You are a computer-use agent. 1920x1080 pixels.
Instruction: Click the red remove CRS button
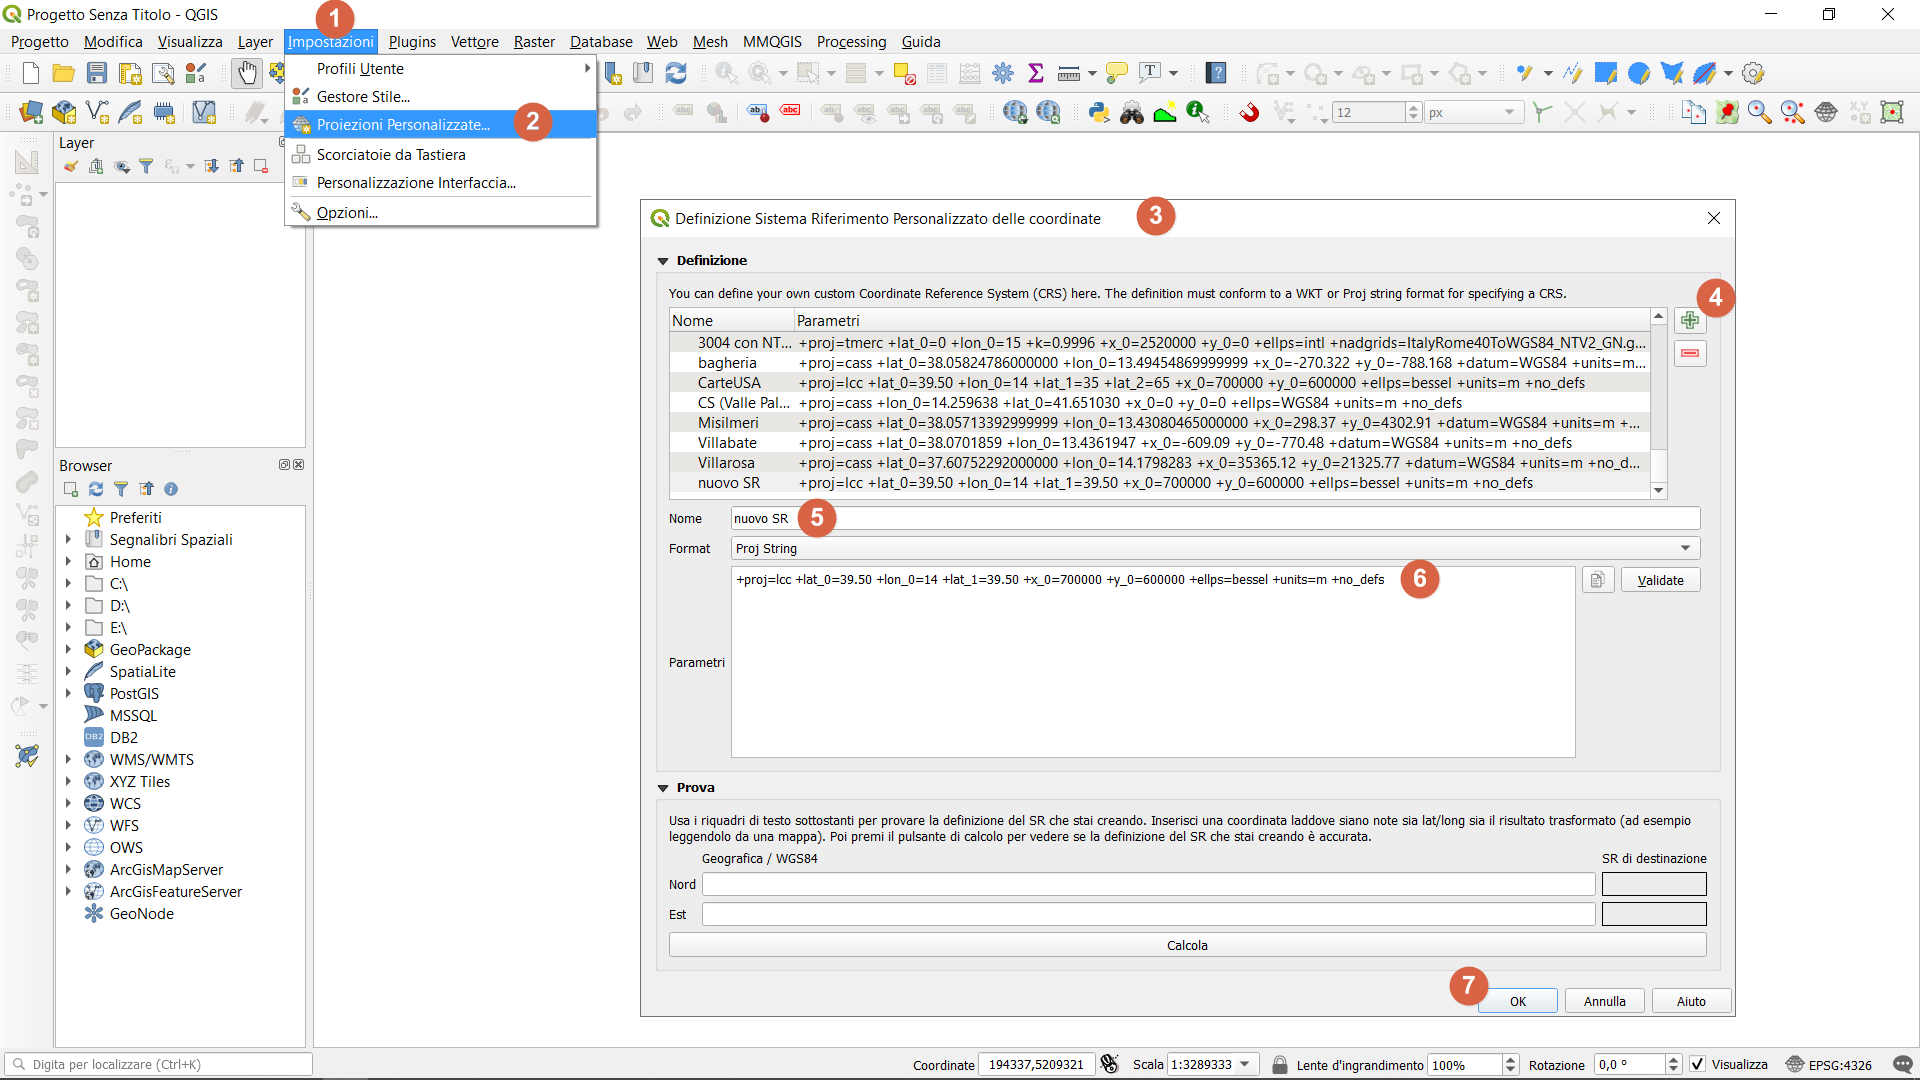click(x=1690, y=353)
